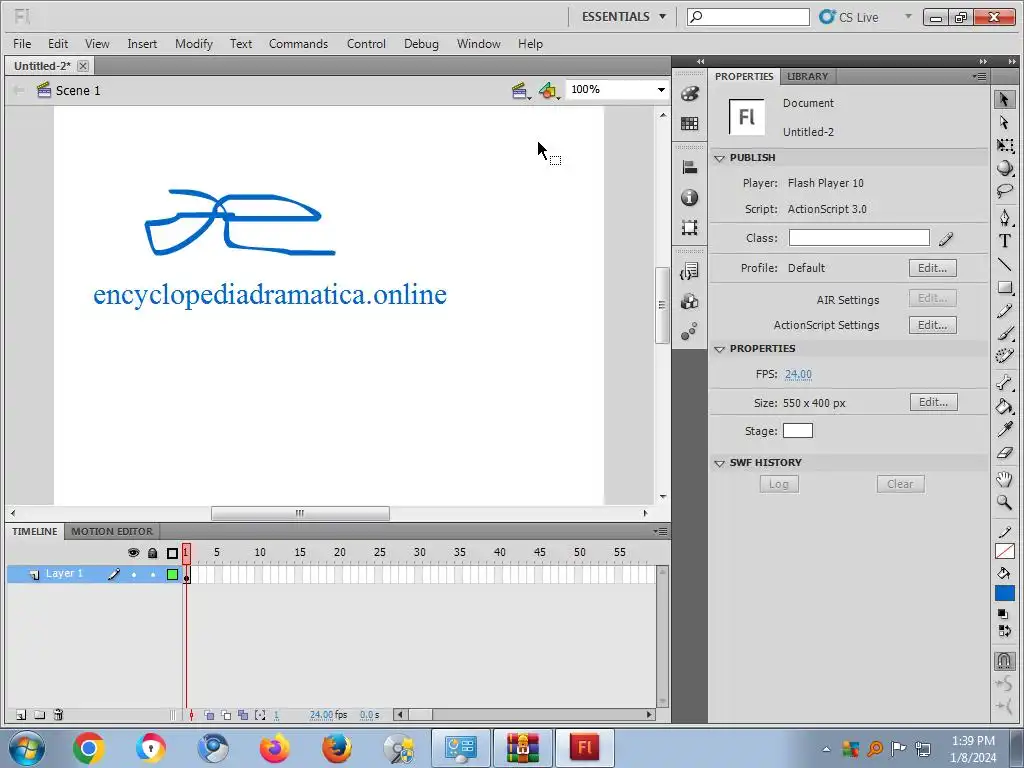The height and width of the screenshot is (768, 1024).
Task: Pick the Eyedropper tool
Action: click(x=1004, y=429)
